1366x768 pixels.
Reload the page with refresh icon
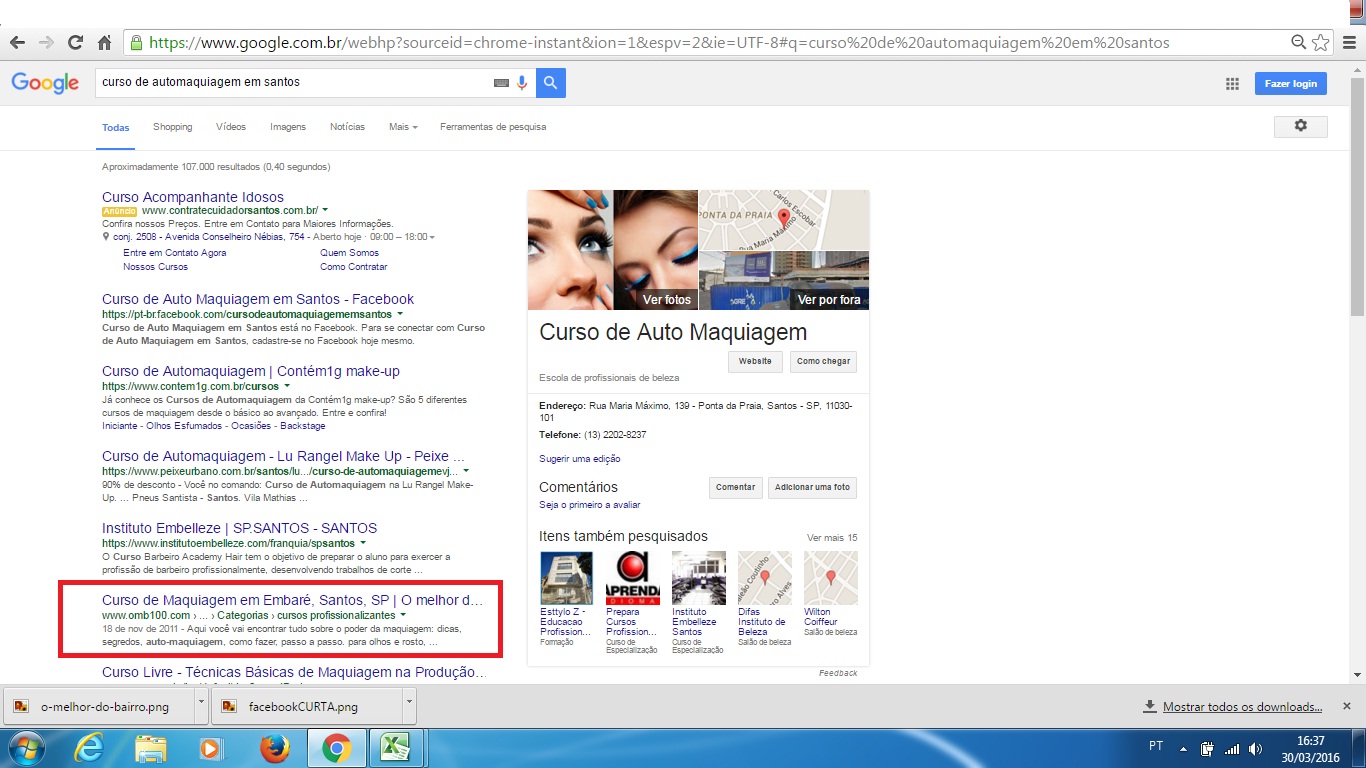click(75, 43)
